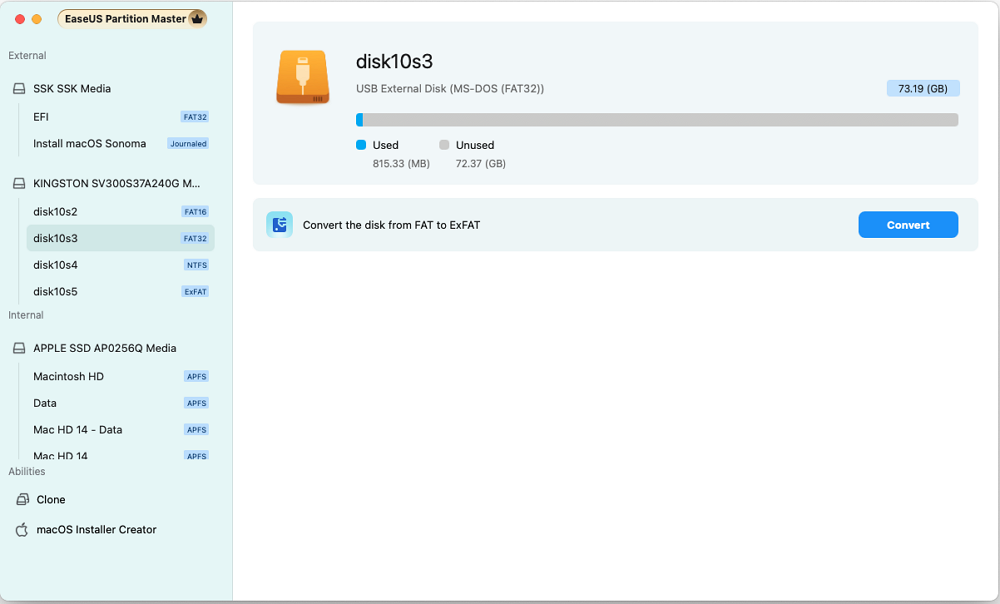Click the blue Convert button
Screen dimensions: 1000x604
[x=908, y=225]
